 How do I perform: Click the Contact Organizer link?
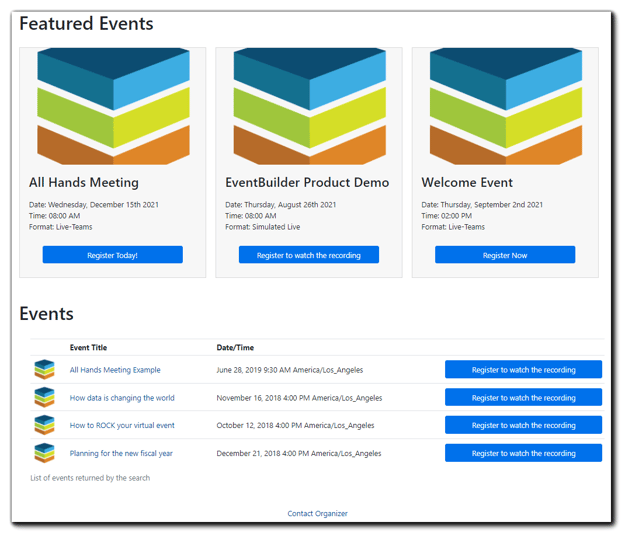(x=317, y=514)
